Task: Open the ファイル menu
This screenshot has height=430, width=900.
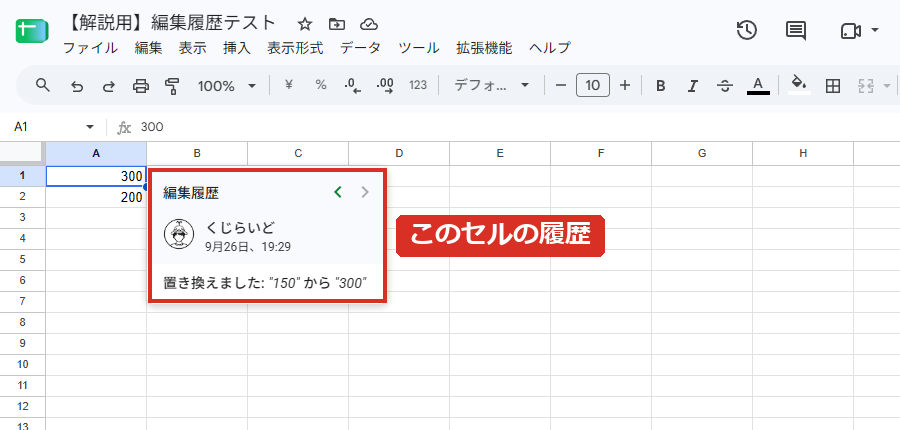Action: (x=90, y=48)
